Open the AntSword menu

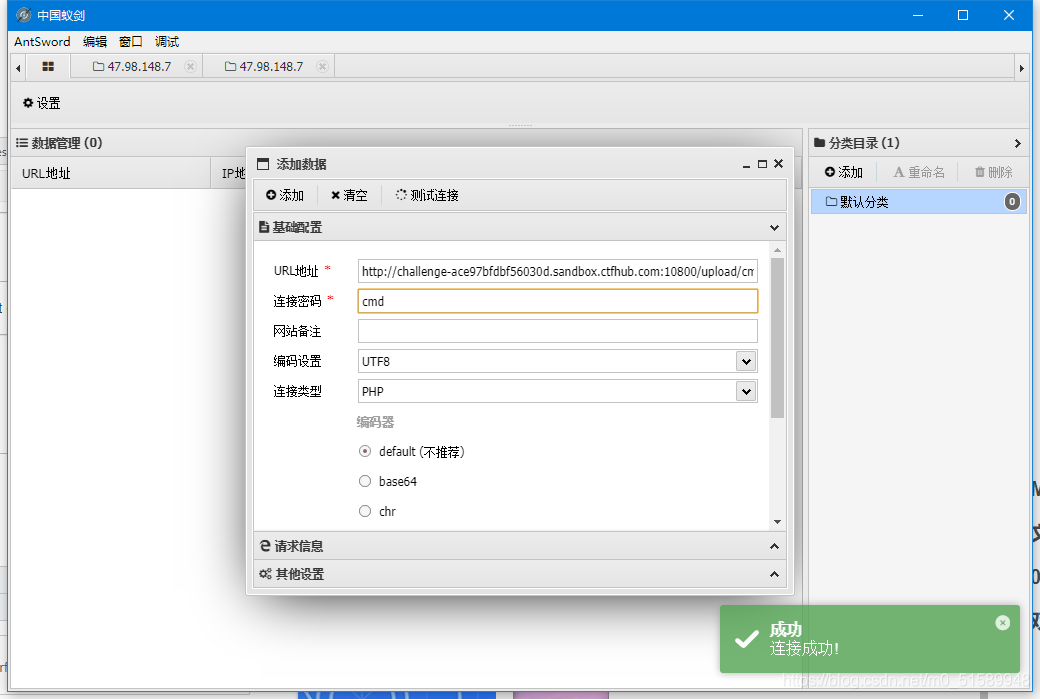click(x=42, y=41)
